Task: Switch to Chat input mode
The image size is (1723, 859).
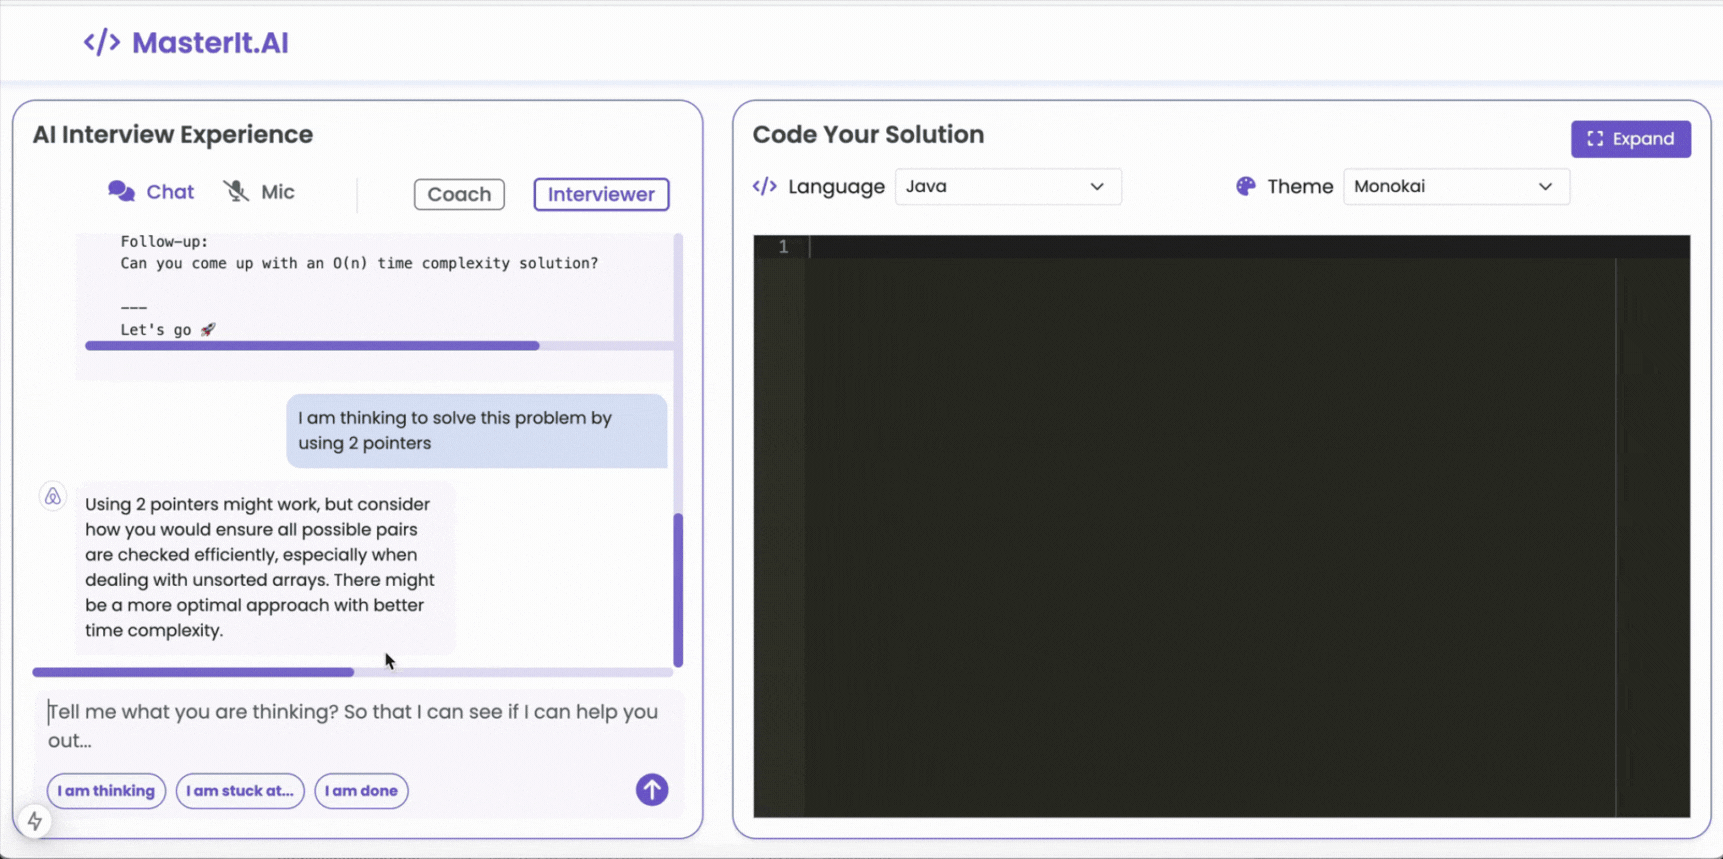Action: click(151, 192)
